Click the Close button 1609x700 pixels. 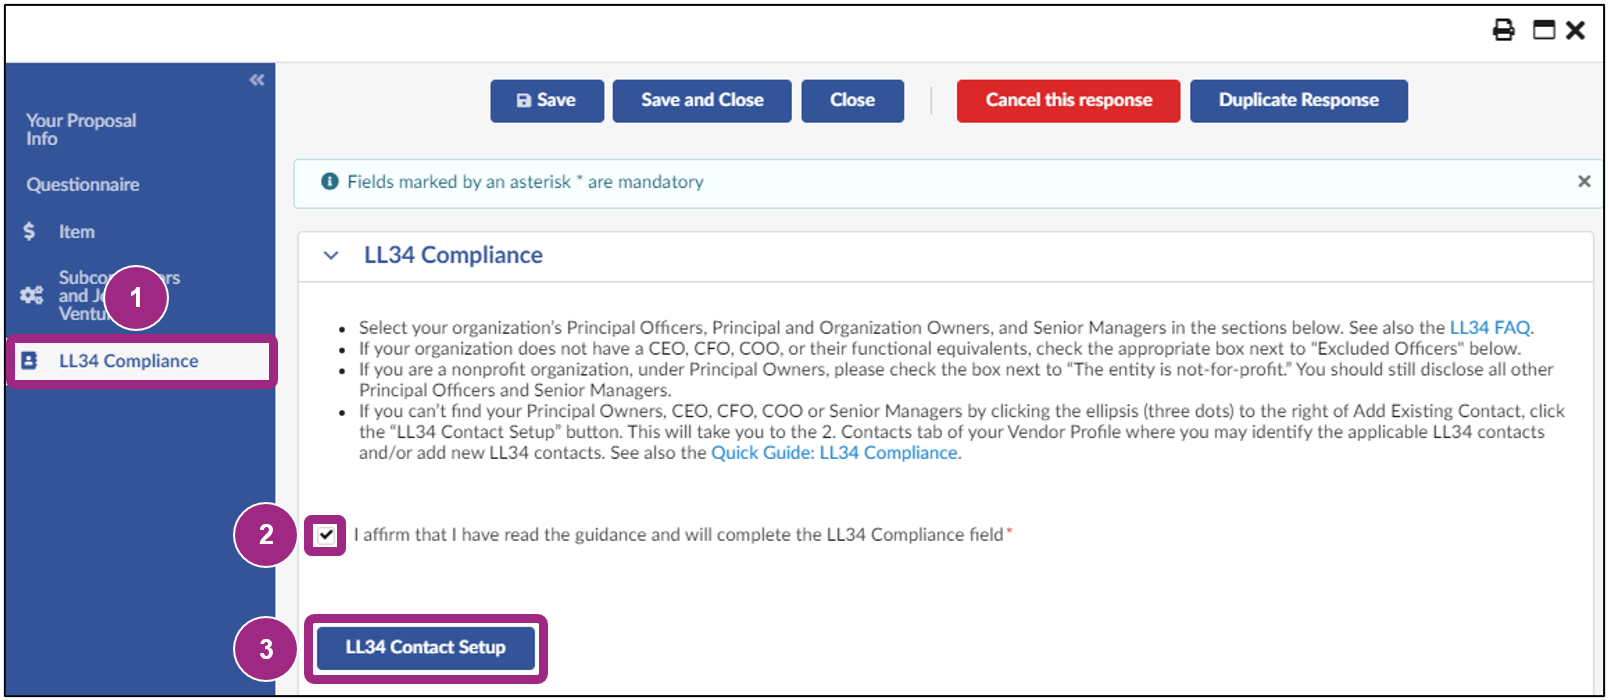pyautogui.click(x=852, y=101)
